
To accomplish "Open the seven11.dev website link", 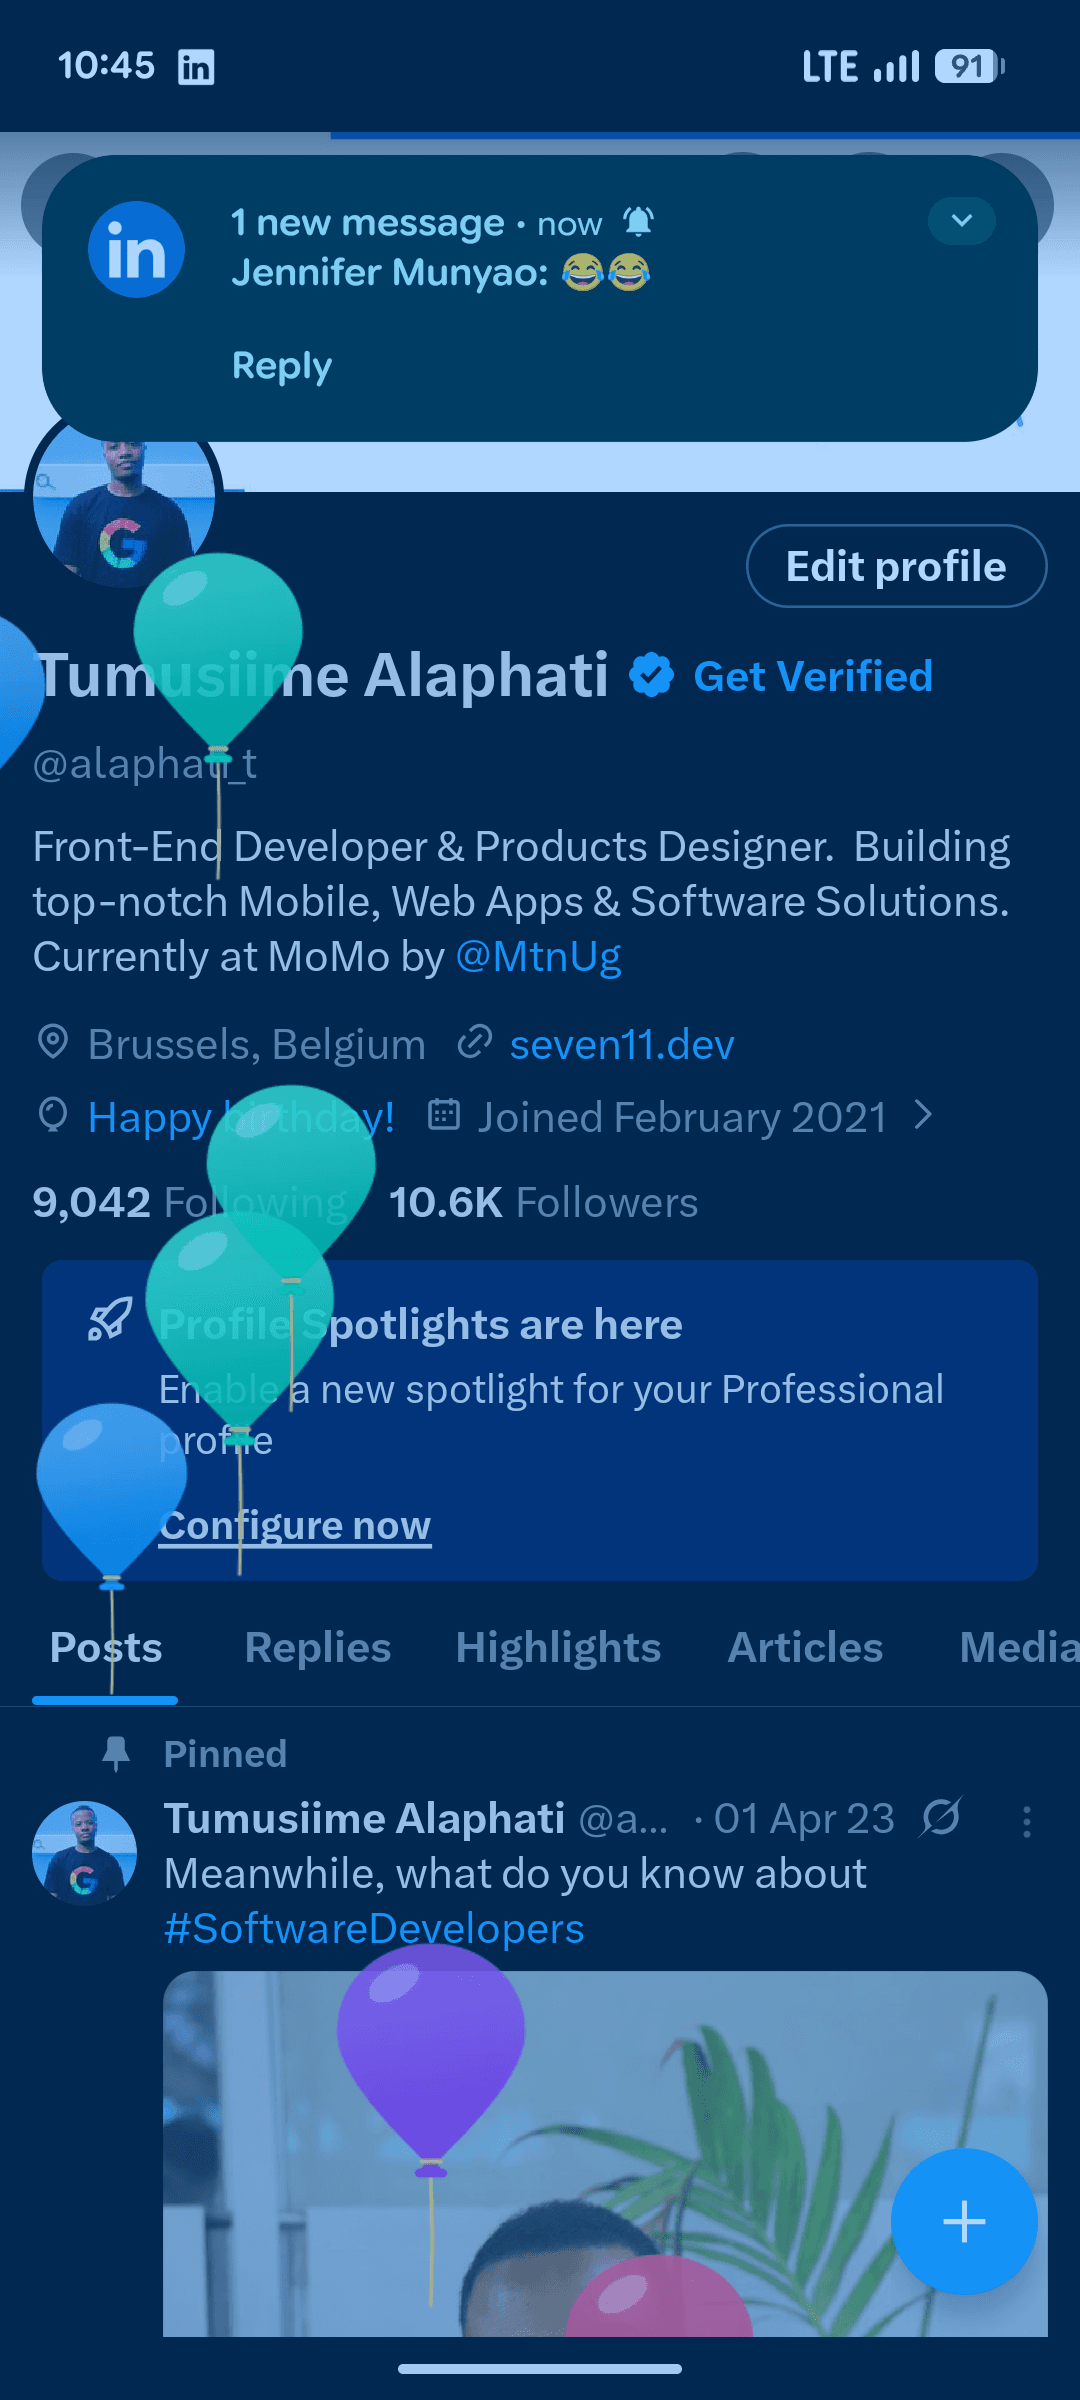I will pos(621,1045).
